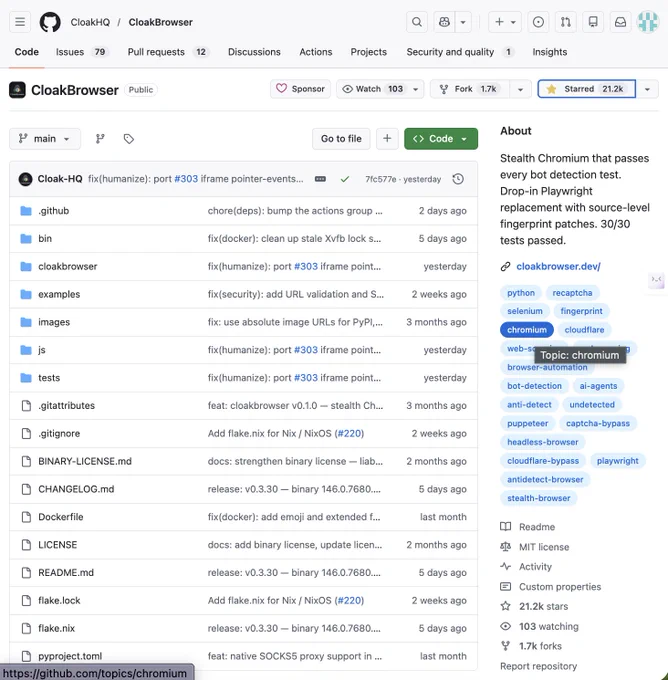Select the chromium topic tag

click(527, 330)
